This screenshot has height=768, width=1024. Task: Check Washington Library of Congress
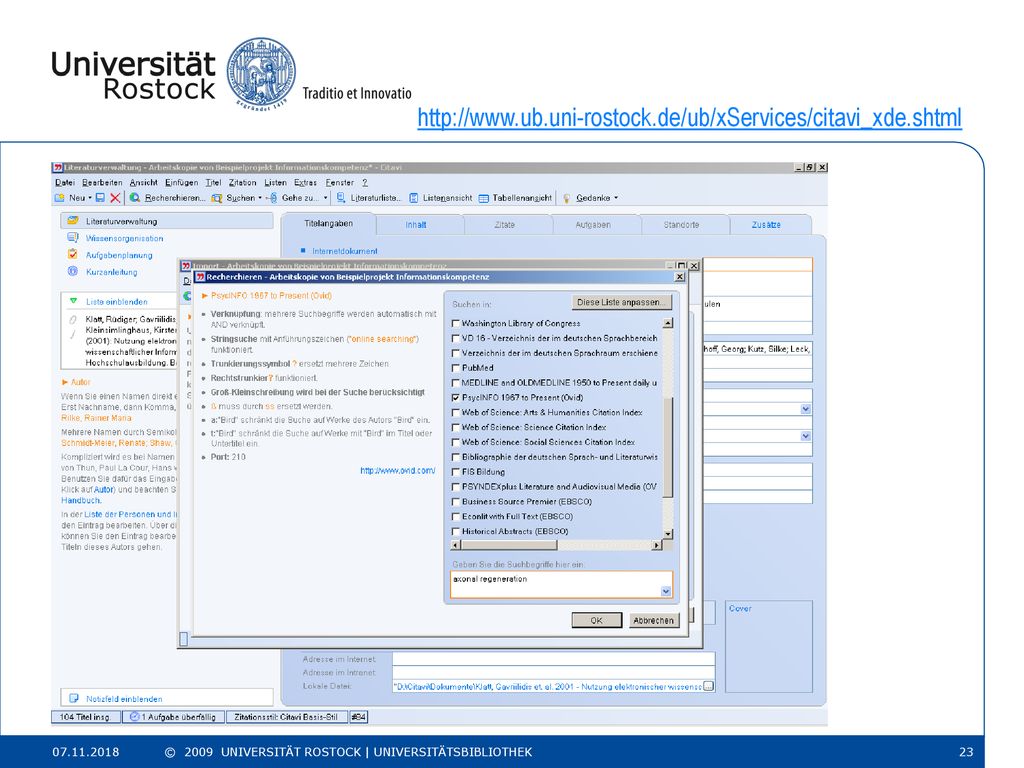tap(456, 323)
